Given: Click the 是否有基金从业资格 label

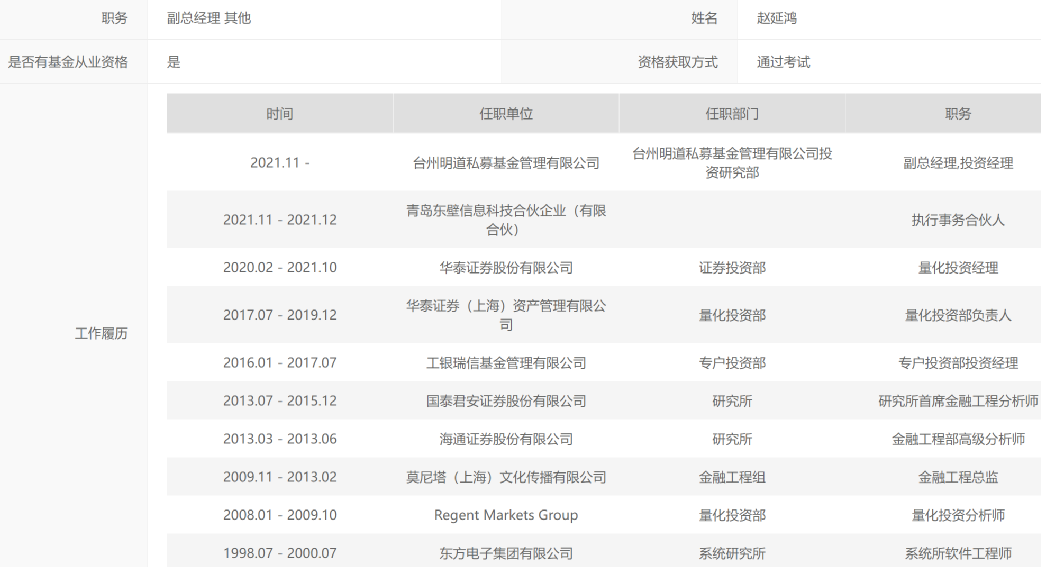Looking at the screenshot, I should pyautogui.click(x=68, y=62).
